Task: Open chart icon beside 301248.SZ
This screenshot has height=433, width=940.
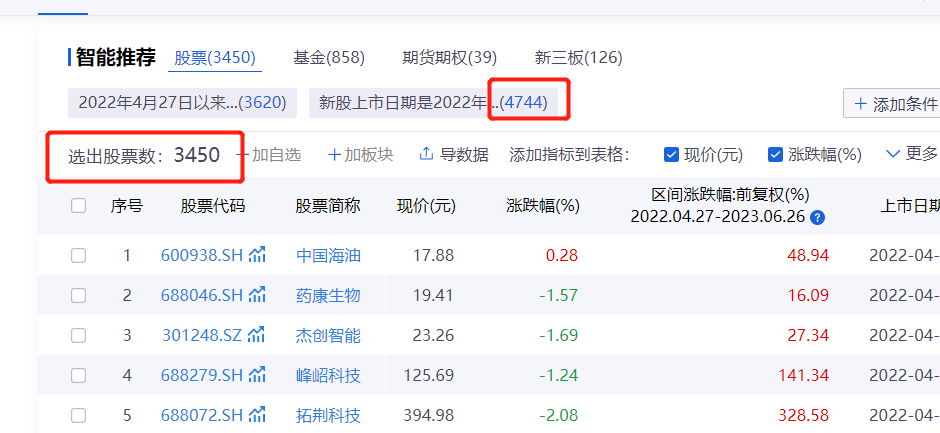Action: tap(257, 335)
